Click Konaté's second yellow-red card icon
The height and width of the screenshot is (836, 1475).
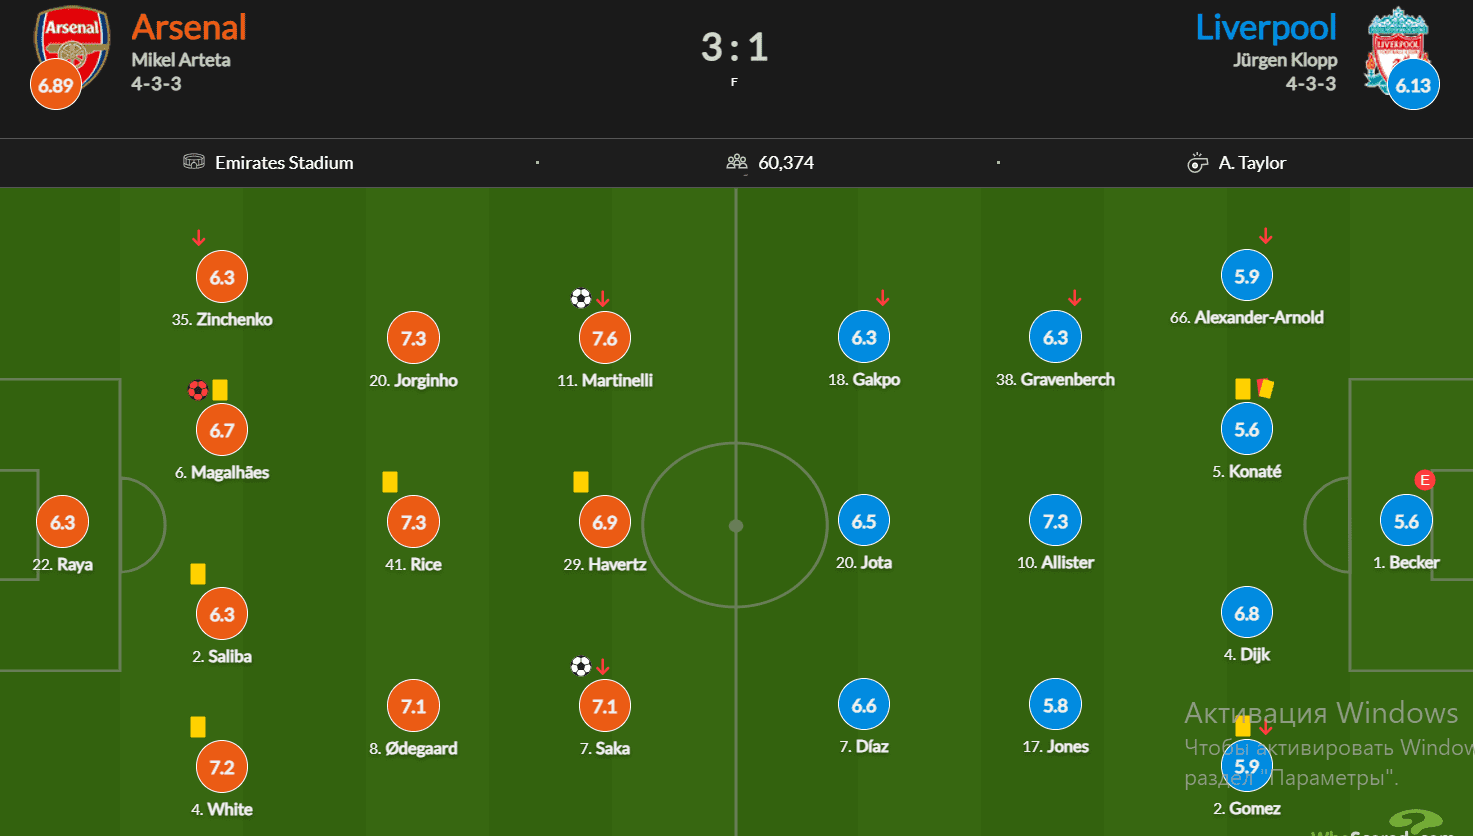[x=1265, y=388]
